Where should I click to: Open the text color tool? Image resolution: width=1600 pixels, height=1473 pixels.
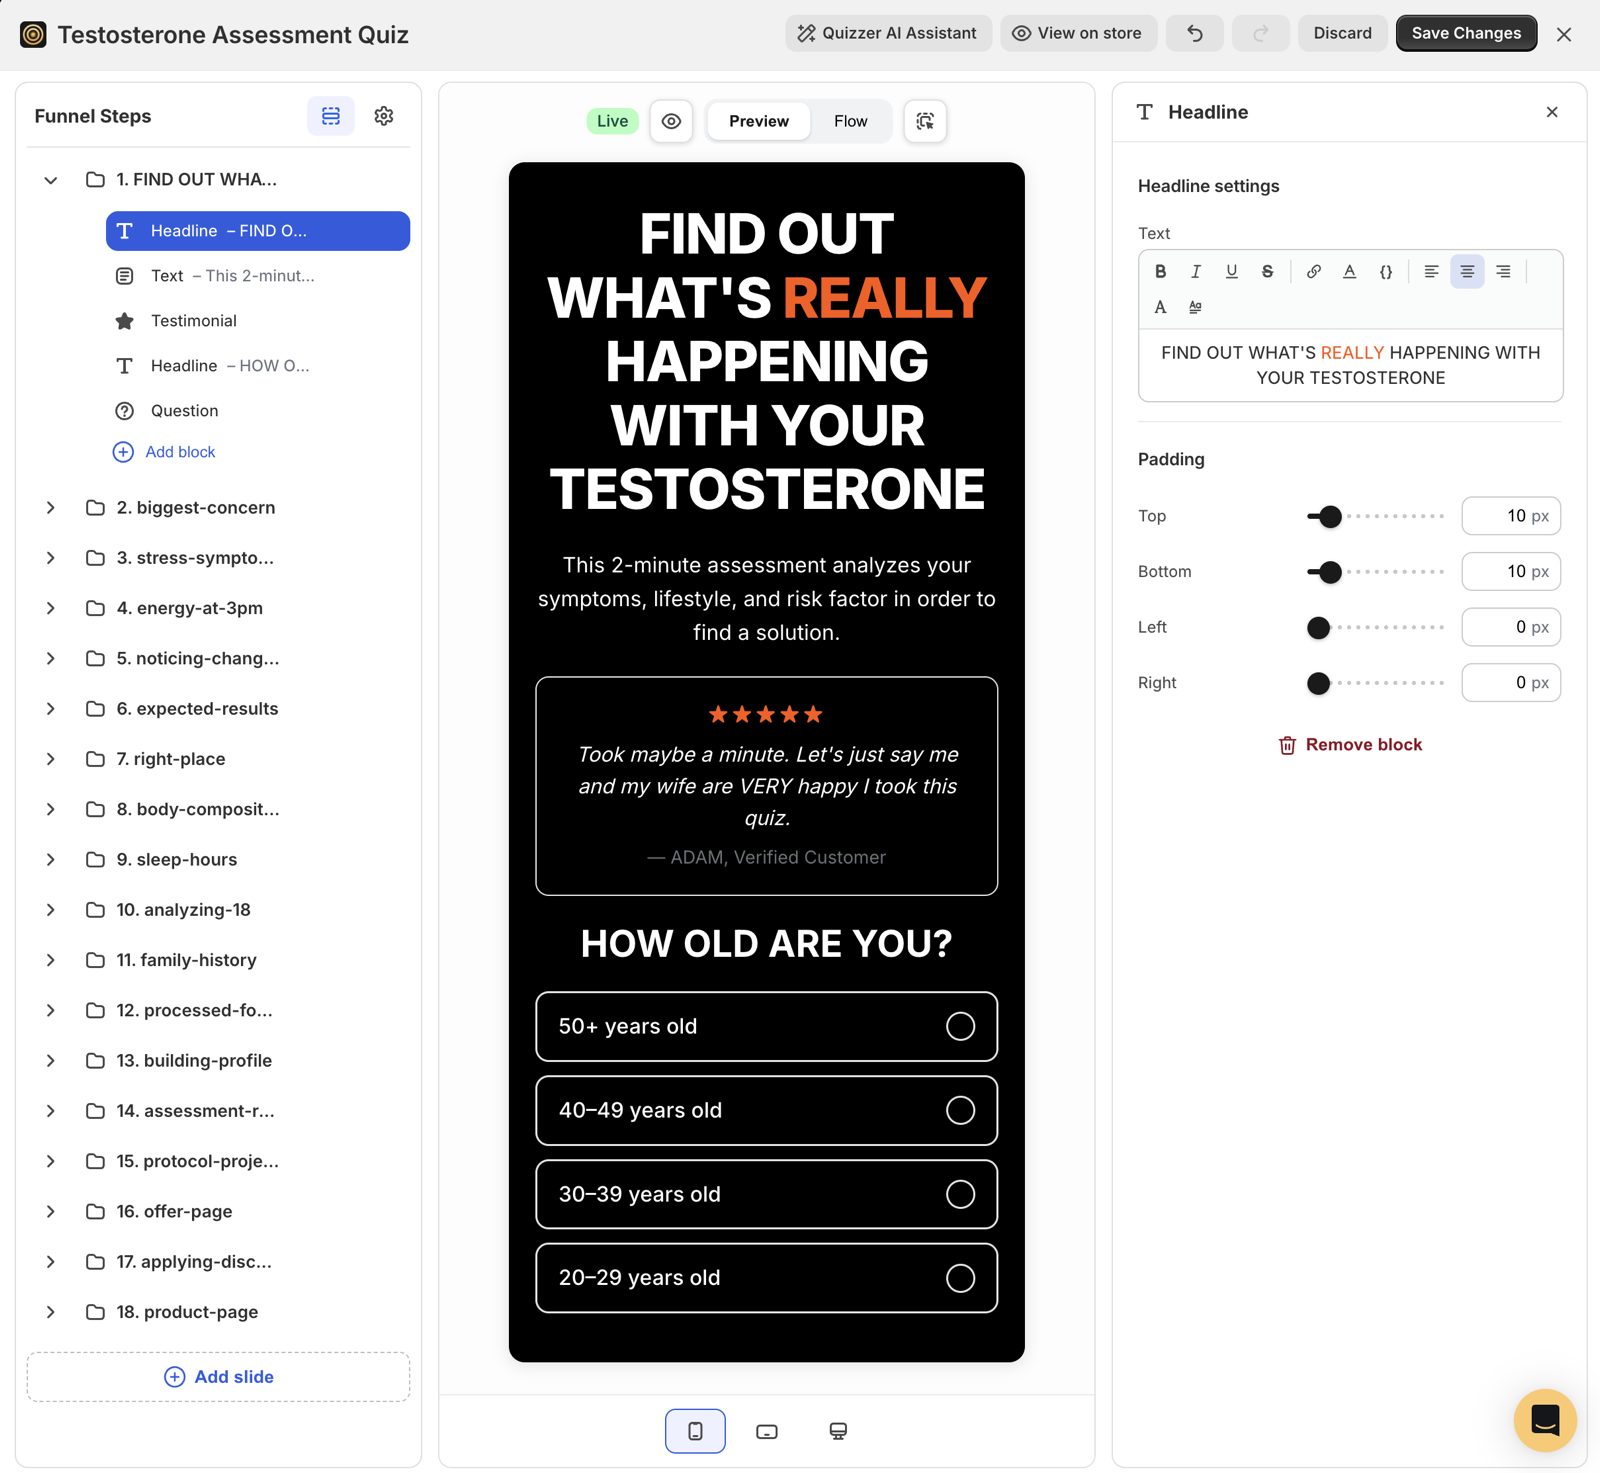[1350, 271]
